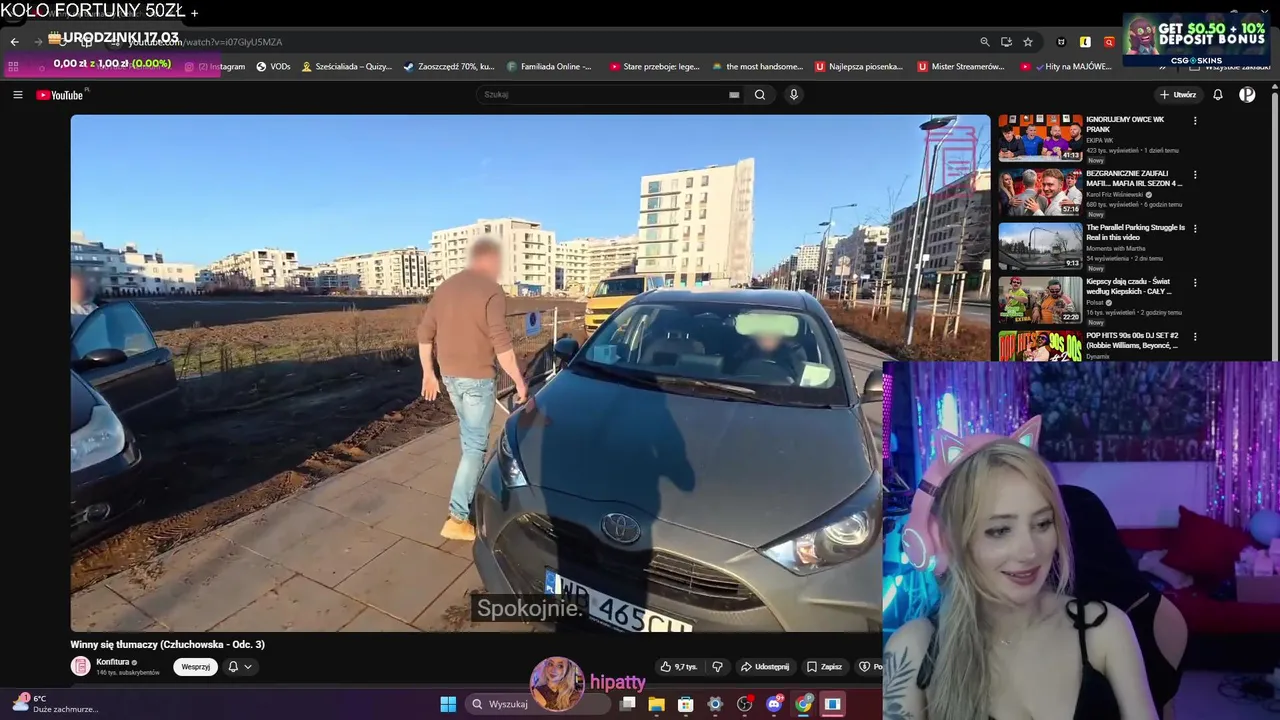Open options menu for IGNORUJEMY OWCE video
Screen dimensions: 1280x720
click(x=1195, y=121)
